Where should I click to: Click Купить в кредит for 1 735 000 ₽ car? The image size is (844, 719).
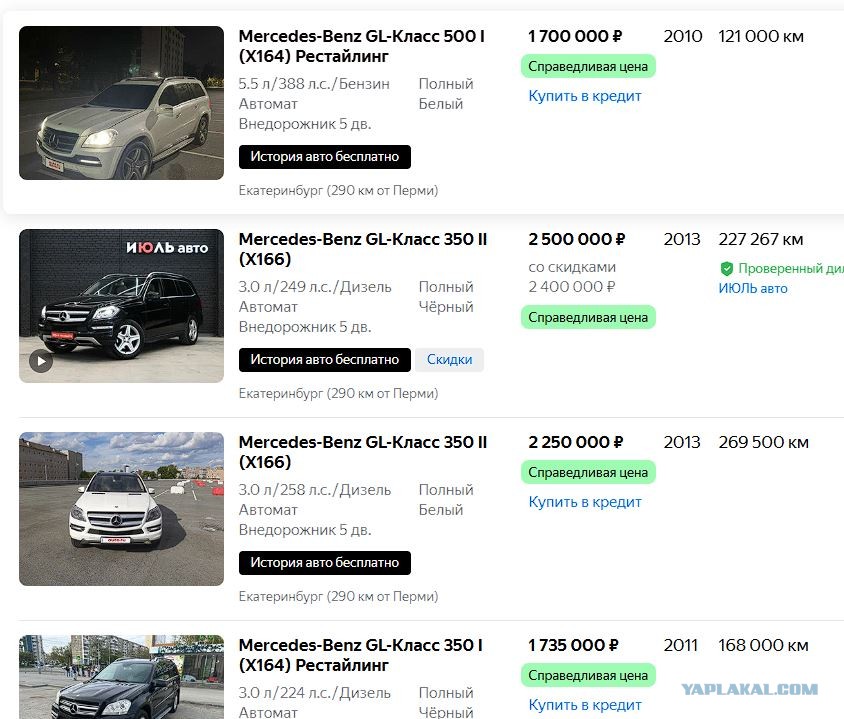(585, 704)
